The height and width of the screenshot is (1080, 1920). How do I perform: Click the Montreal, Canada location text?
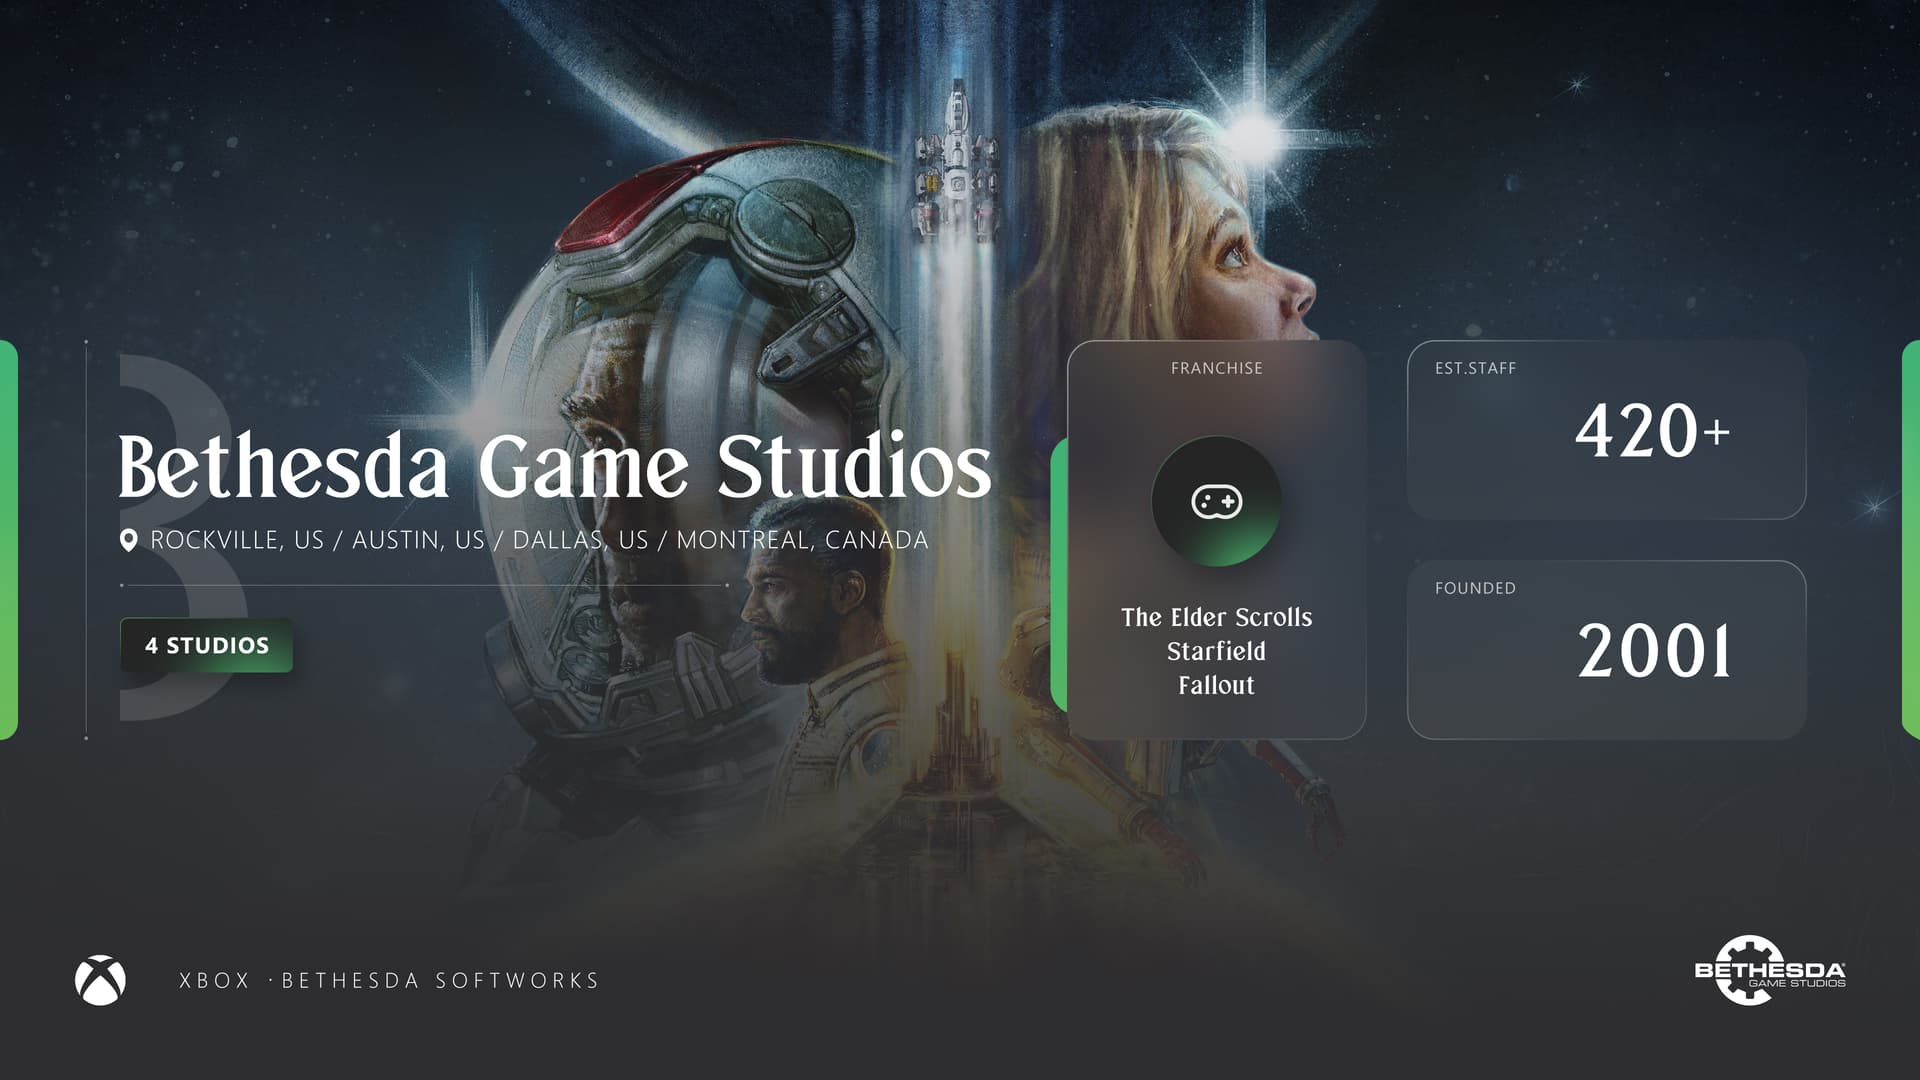point(802,540)
